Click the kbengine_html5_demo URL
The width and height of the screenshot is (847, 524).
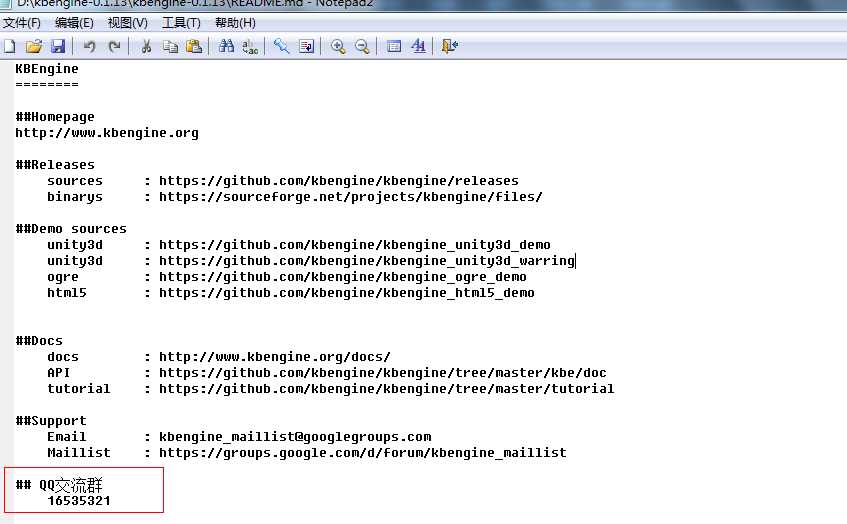(x=347, y=293)
